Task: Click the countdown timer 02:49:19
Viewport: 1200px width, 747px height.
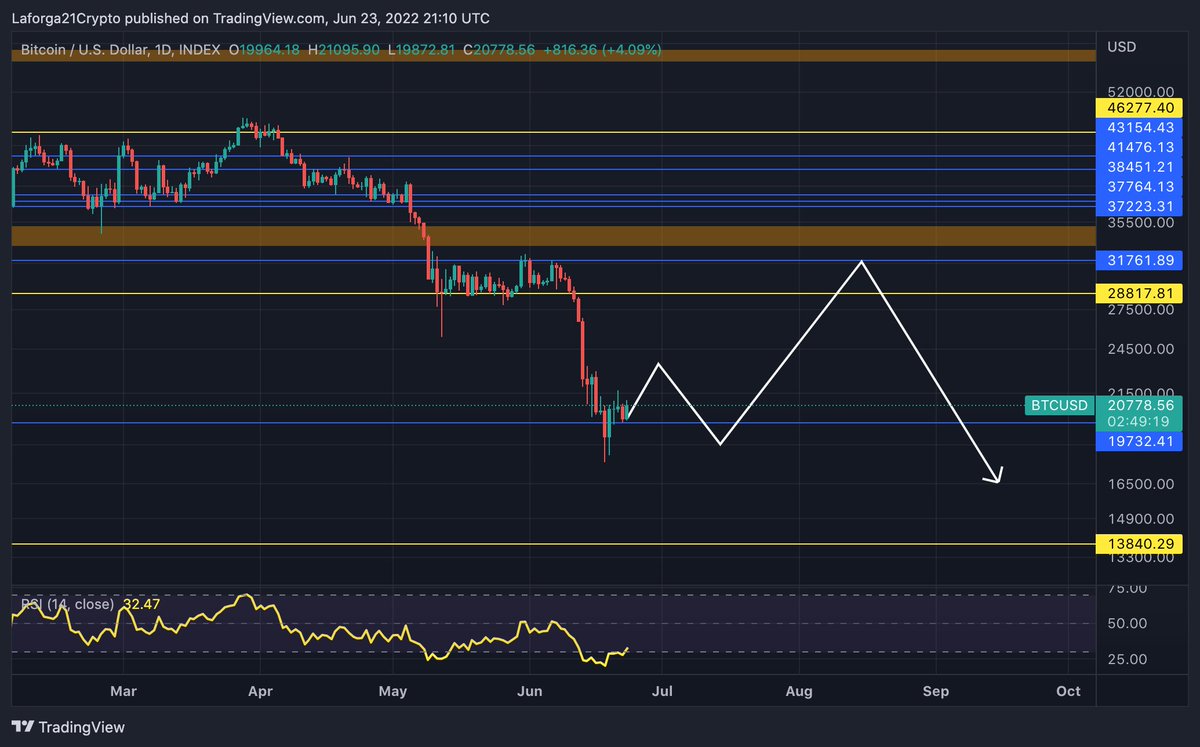Action: point(1139,422)
